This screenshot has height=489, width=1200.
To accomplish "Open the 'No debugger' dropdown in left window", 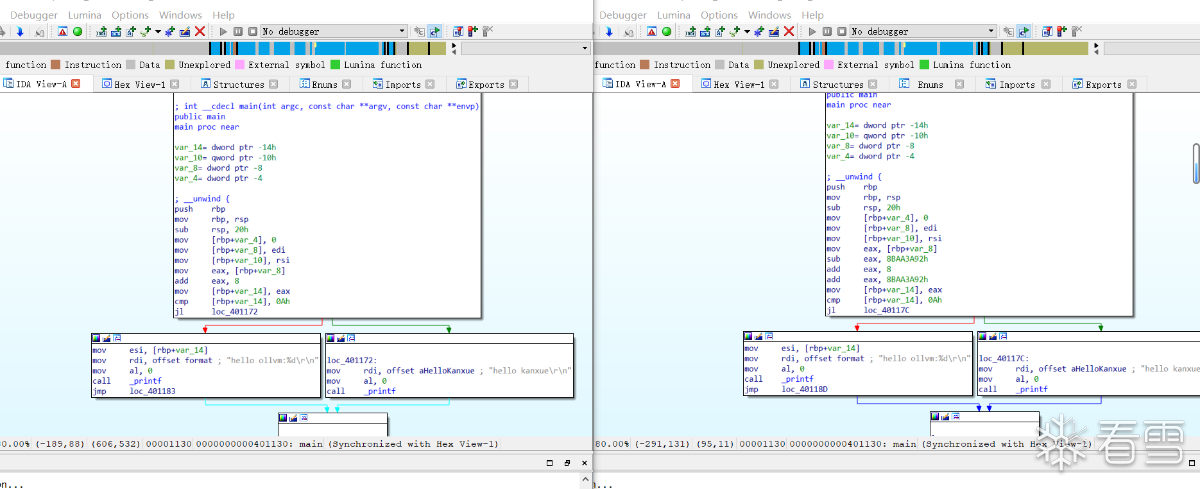I will (334, 32).
